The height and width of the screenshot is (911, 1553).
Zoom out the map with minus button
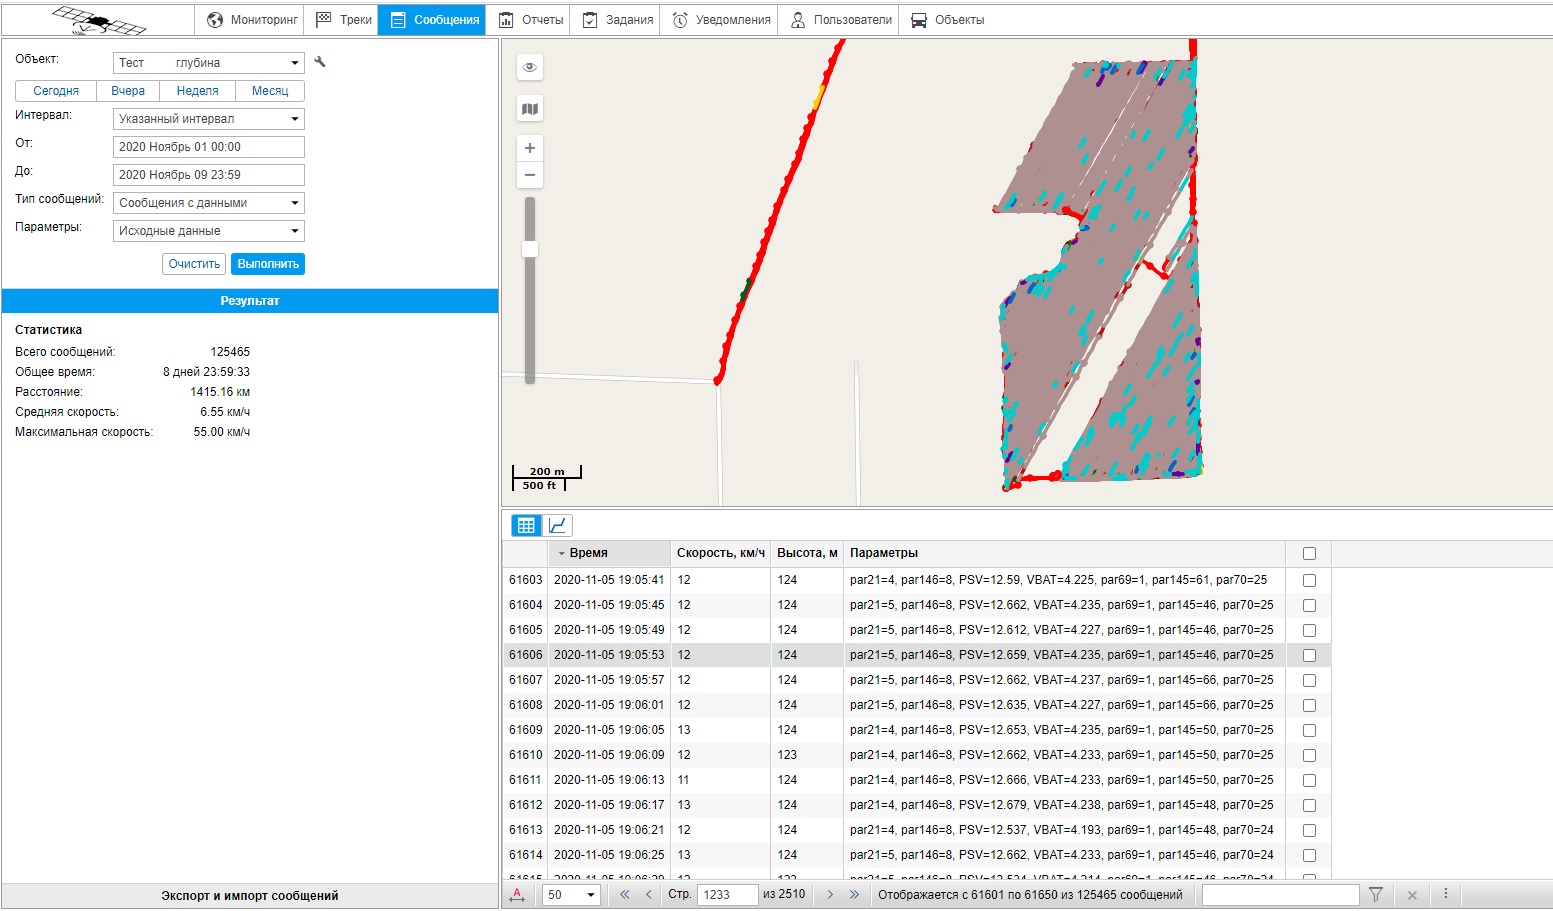click(530, 175)
